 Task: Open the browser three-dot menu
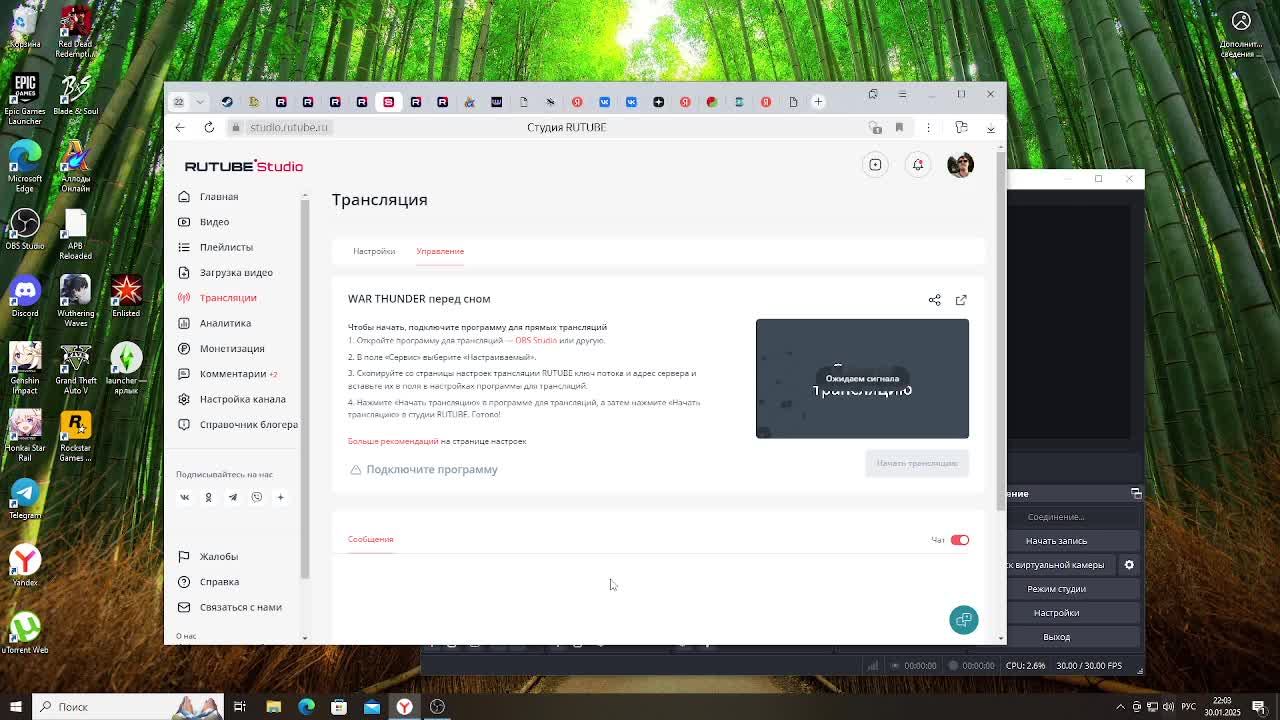coord(928,127)
